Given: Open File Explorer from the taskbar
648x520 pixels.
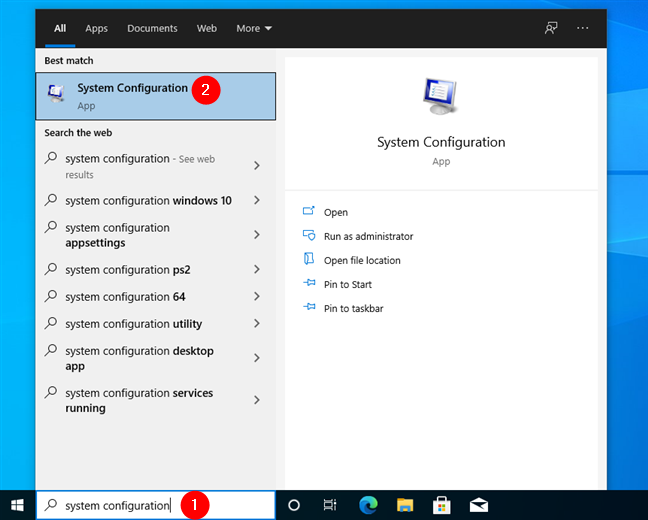Looking at the screenshot, I should [x=405, y=505].
